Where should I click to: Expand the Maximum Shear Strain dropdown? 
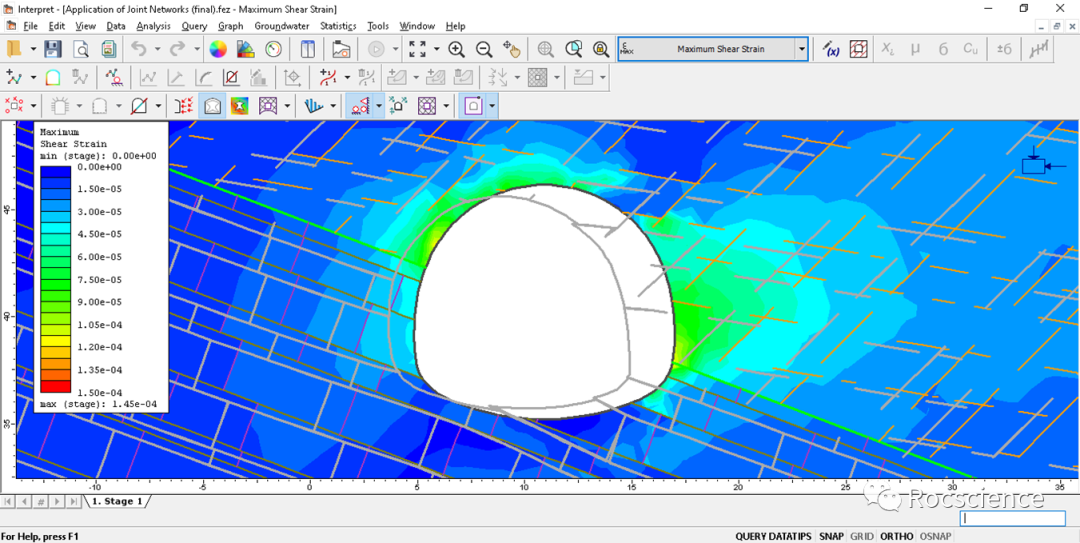pyautogui.click(x=801, y=49)
